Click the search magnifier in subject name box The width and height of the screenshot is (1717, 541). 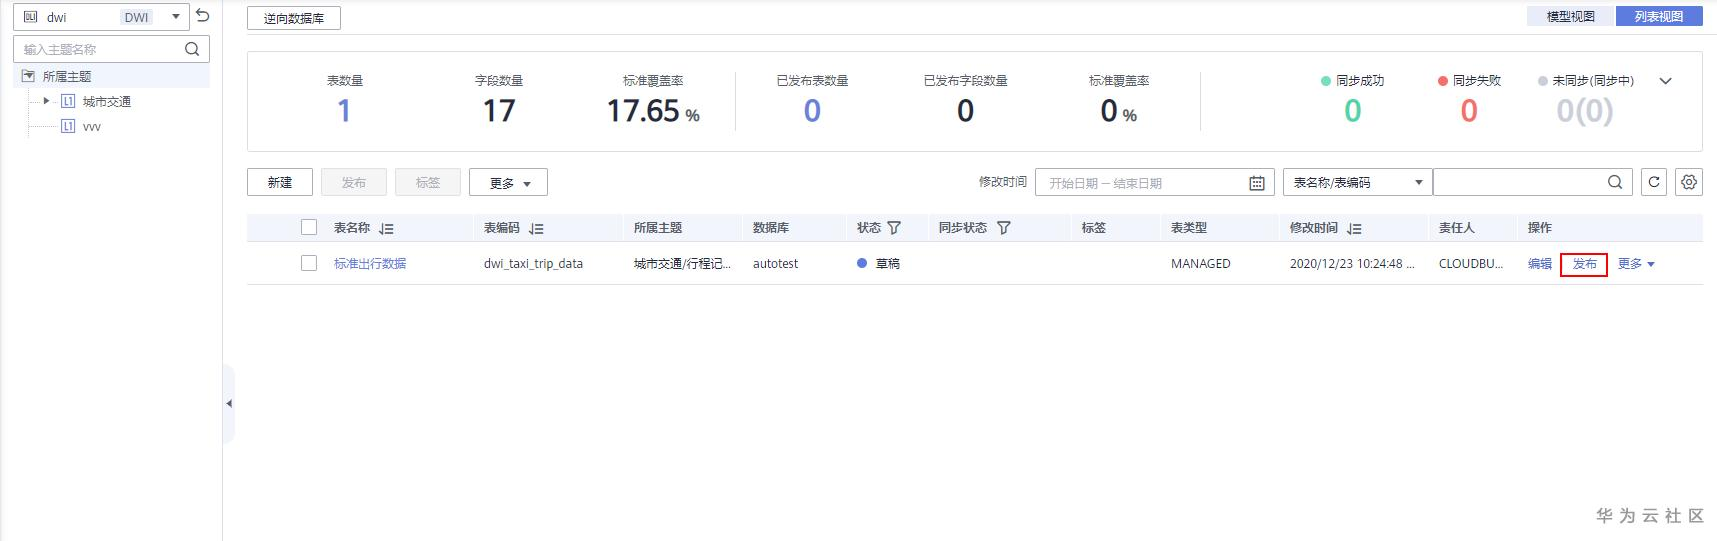tap(192, 49)
